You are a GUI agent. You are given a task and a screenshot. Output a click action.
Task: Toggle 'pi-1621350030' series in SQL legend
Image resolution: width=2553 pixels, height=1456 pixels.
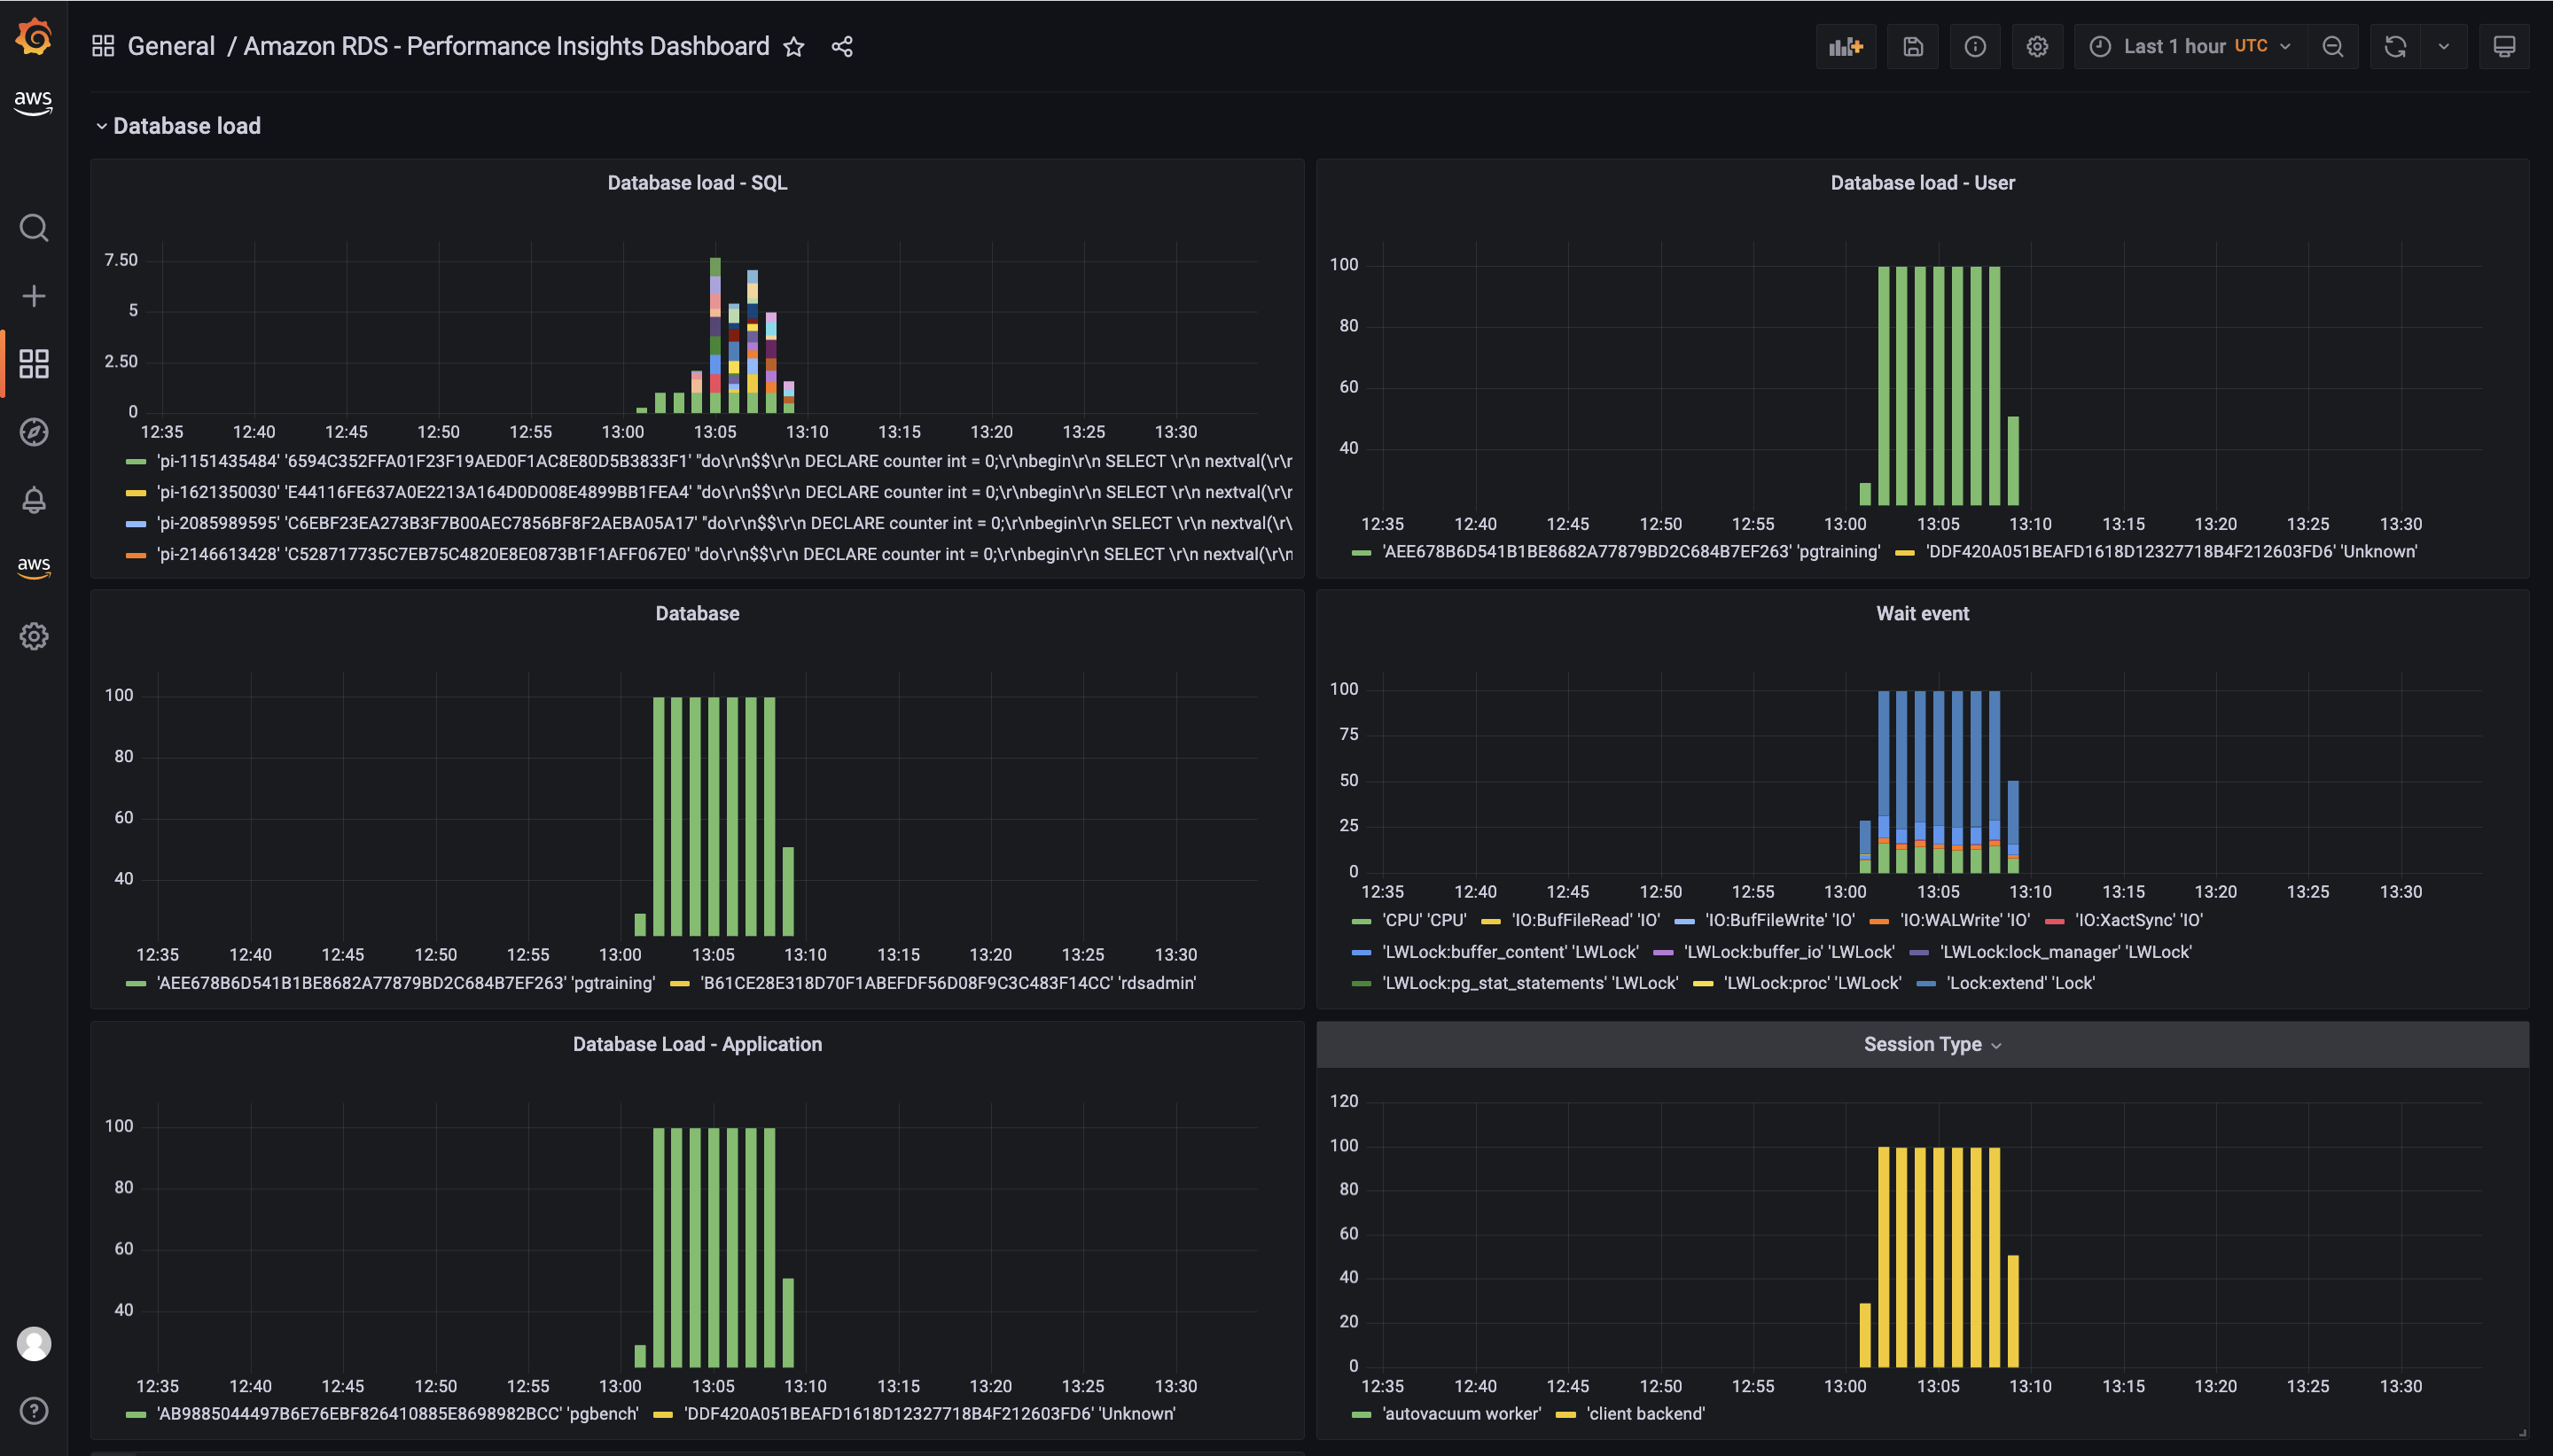click(724, 492)
